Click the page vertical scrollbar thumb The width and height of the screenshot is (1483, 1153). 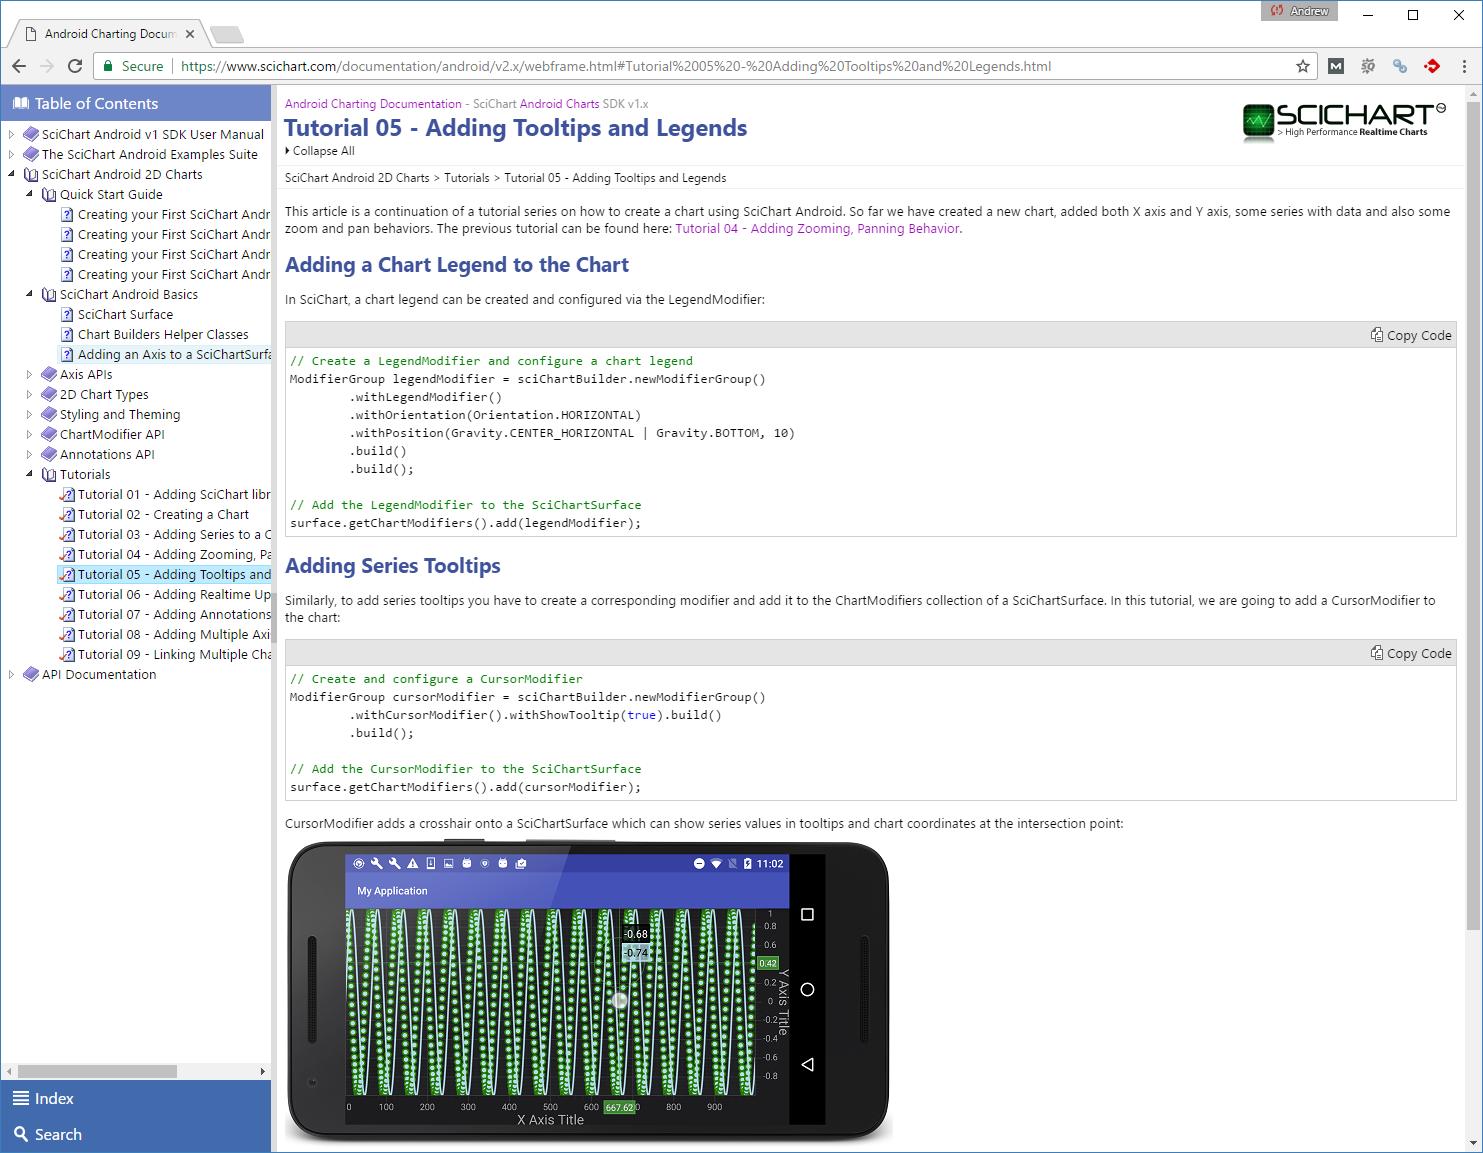(x=1473, y=515)
